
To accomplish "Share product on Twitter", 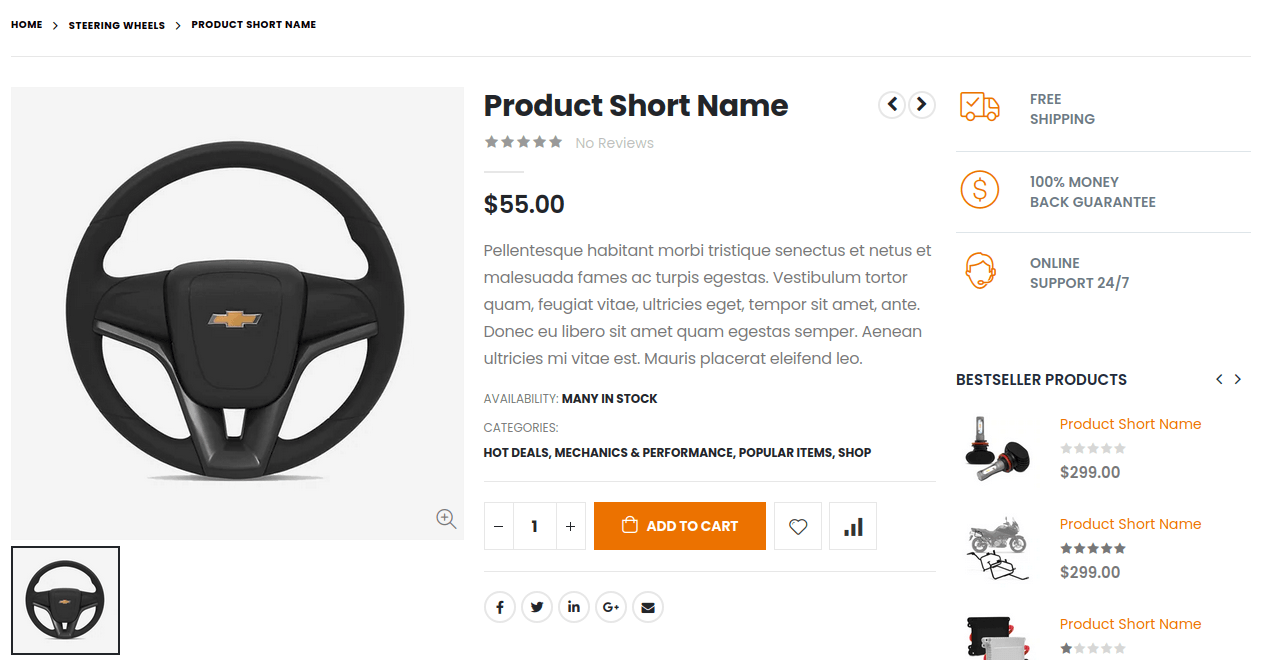I will coord(537,607).
